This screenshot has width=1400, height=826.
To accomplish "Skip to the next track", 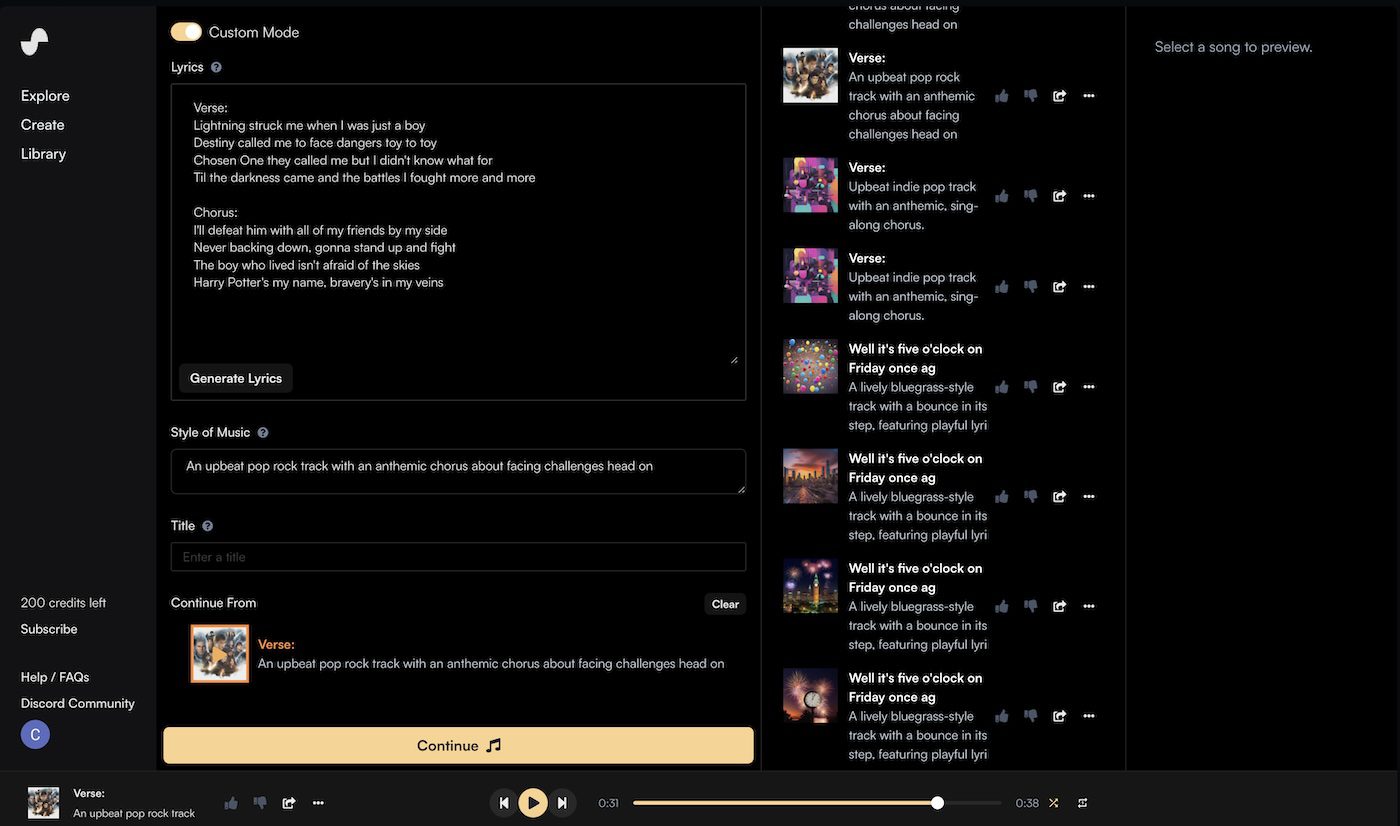I will pos(562,803).
